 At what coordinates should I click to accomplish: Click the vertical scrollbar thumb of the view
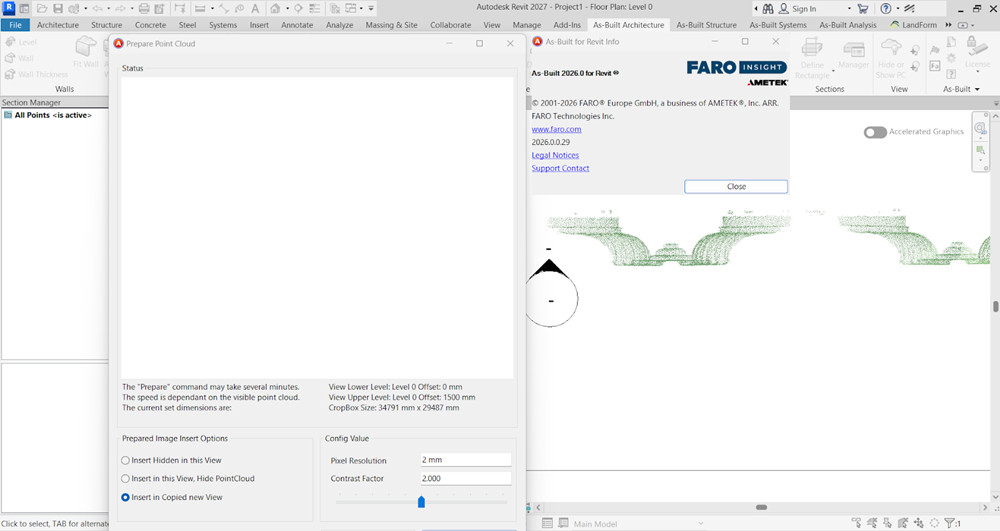(x=996, y=306)
